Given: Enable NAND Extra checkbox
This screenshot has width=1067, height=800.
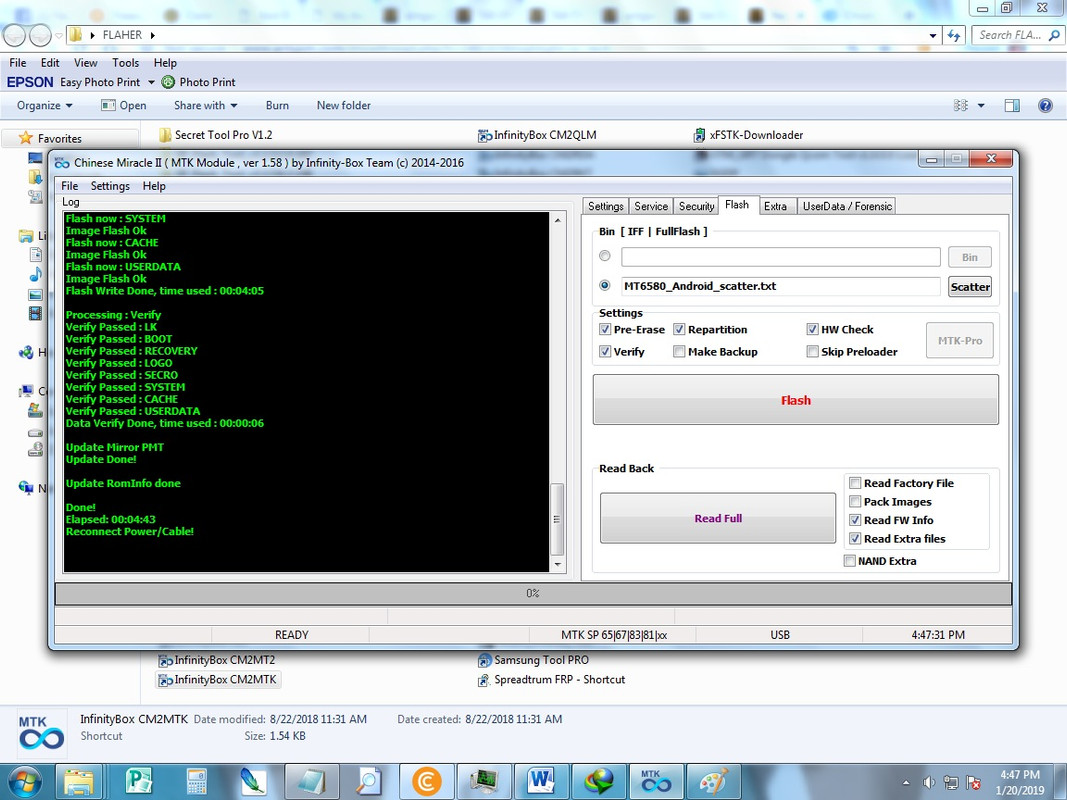Looking at the screenshot, I should tap(849, 561).
